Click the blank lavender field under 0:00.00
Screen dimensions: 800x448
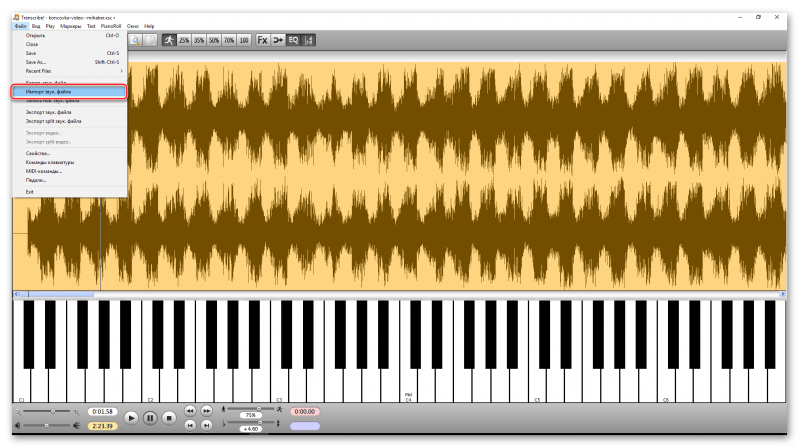[305, 426]
